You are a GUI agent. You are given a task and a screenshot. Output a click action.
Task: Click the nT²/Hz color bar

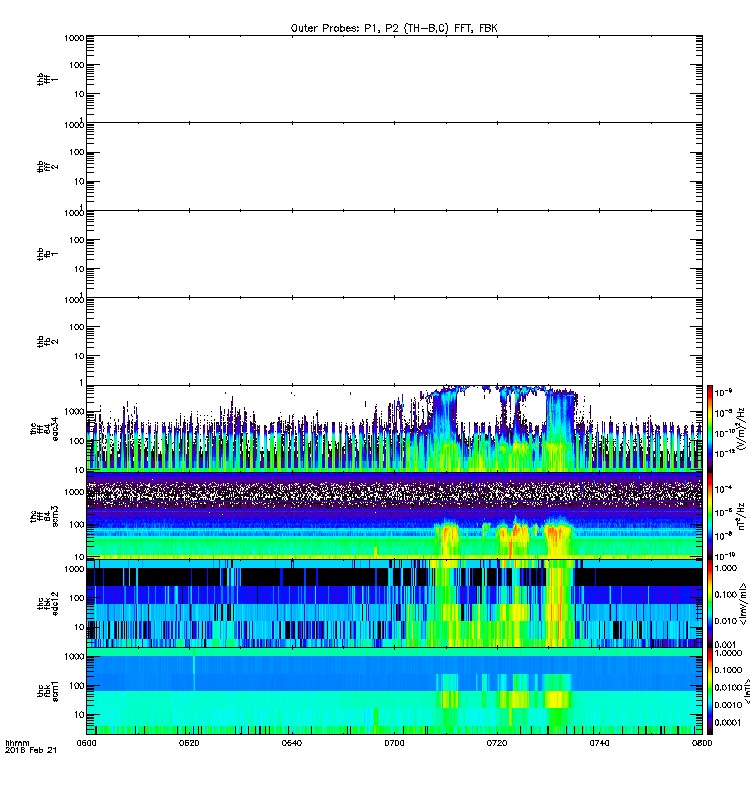[x=710, y=515]
